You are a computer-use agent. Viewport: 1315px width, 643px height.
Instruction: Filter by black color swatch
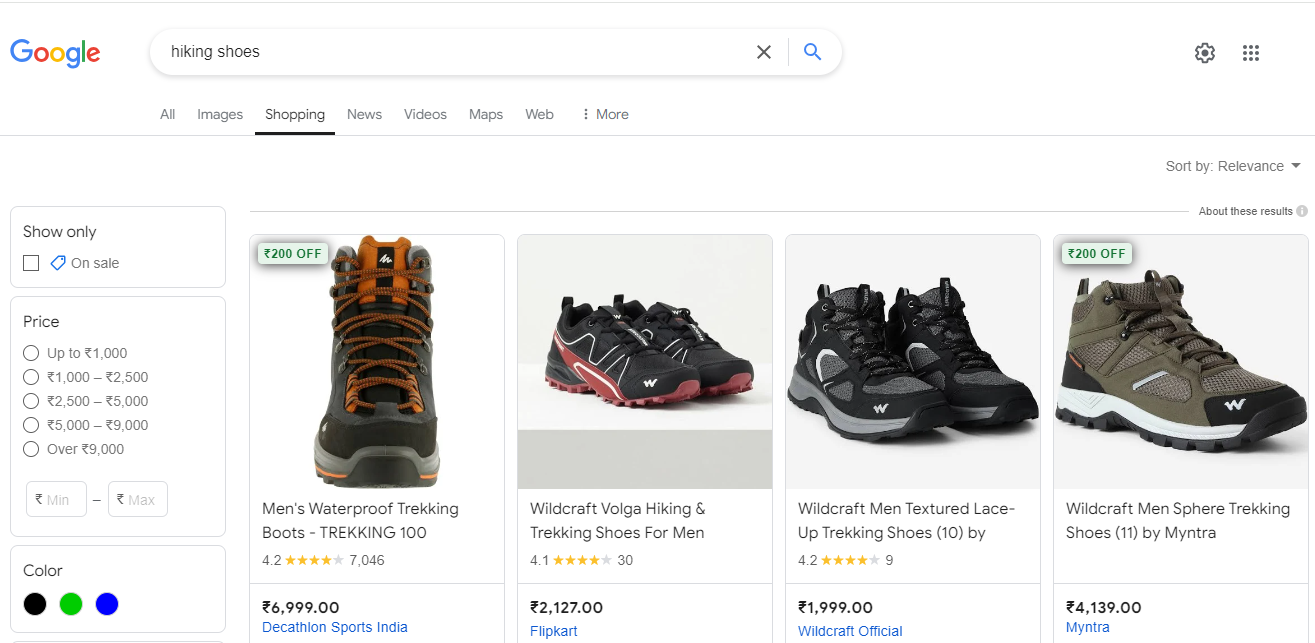(x=35, y=604)
